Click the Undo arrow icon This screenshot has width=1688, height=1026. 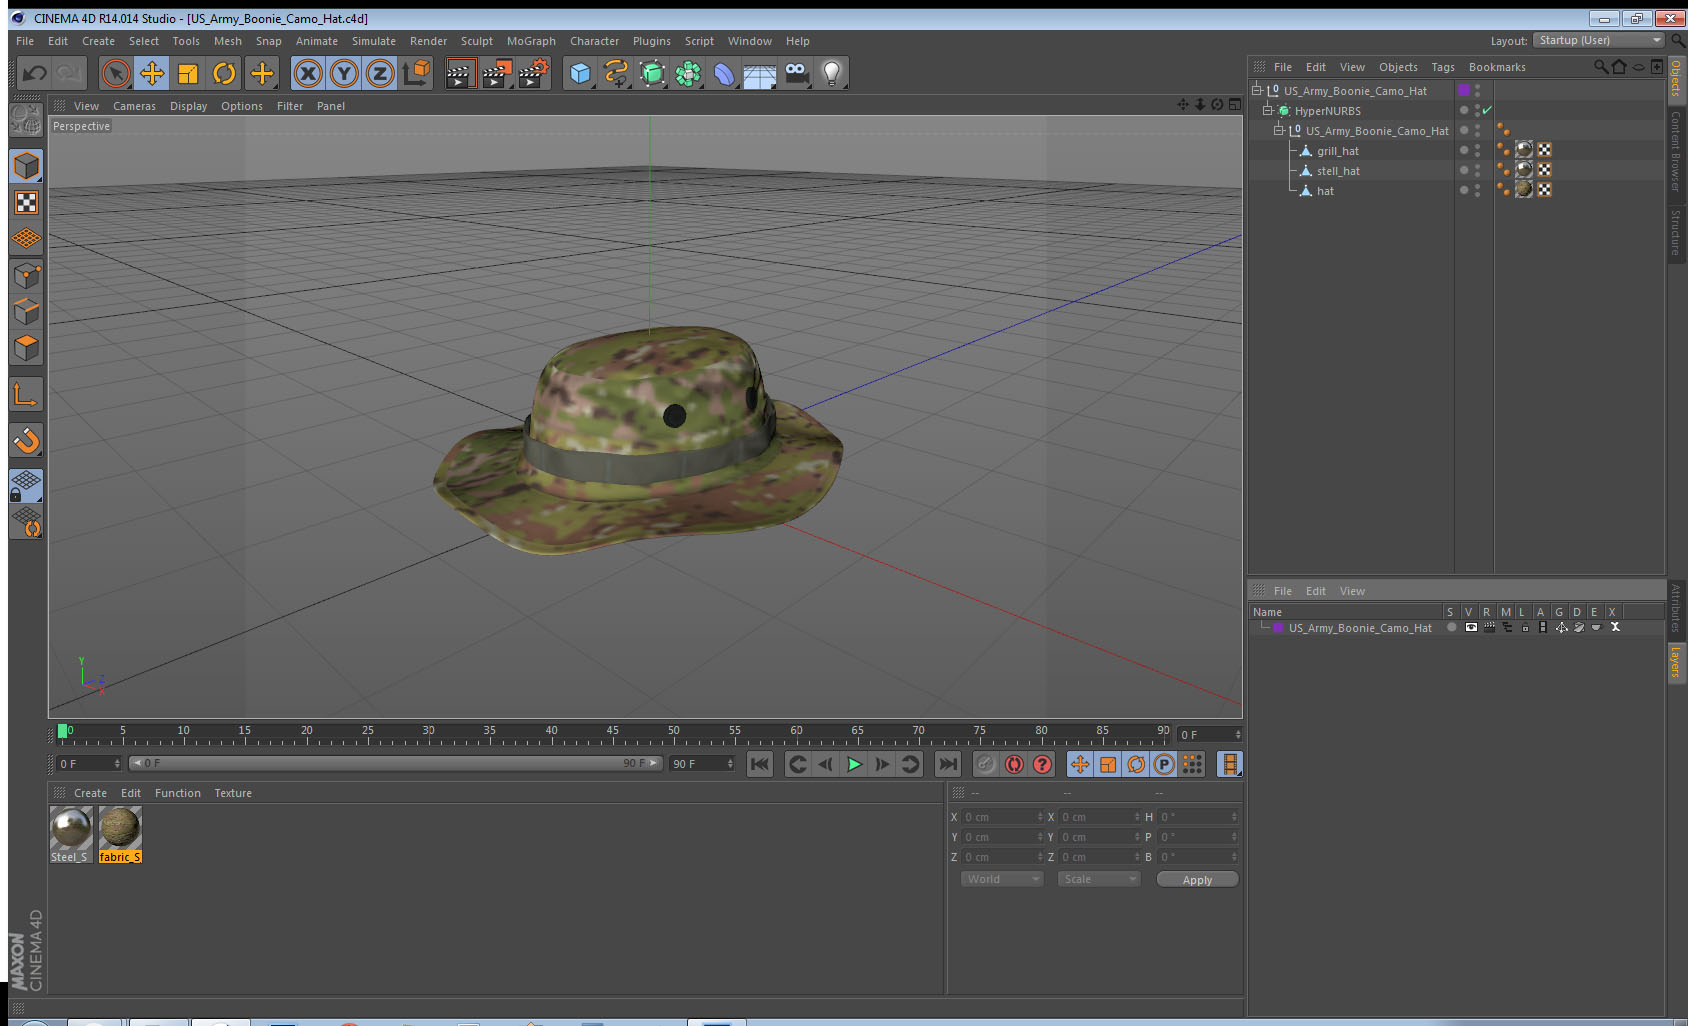[35, 73]
